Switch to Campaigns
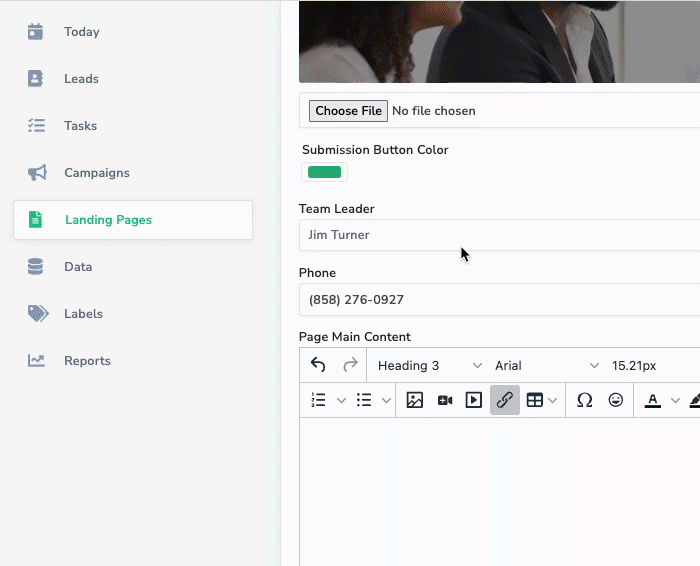The width and height of the screenshot is (700, 566). tap(97, 173)
